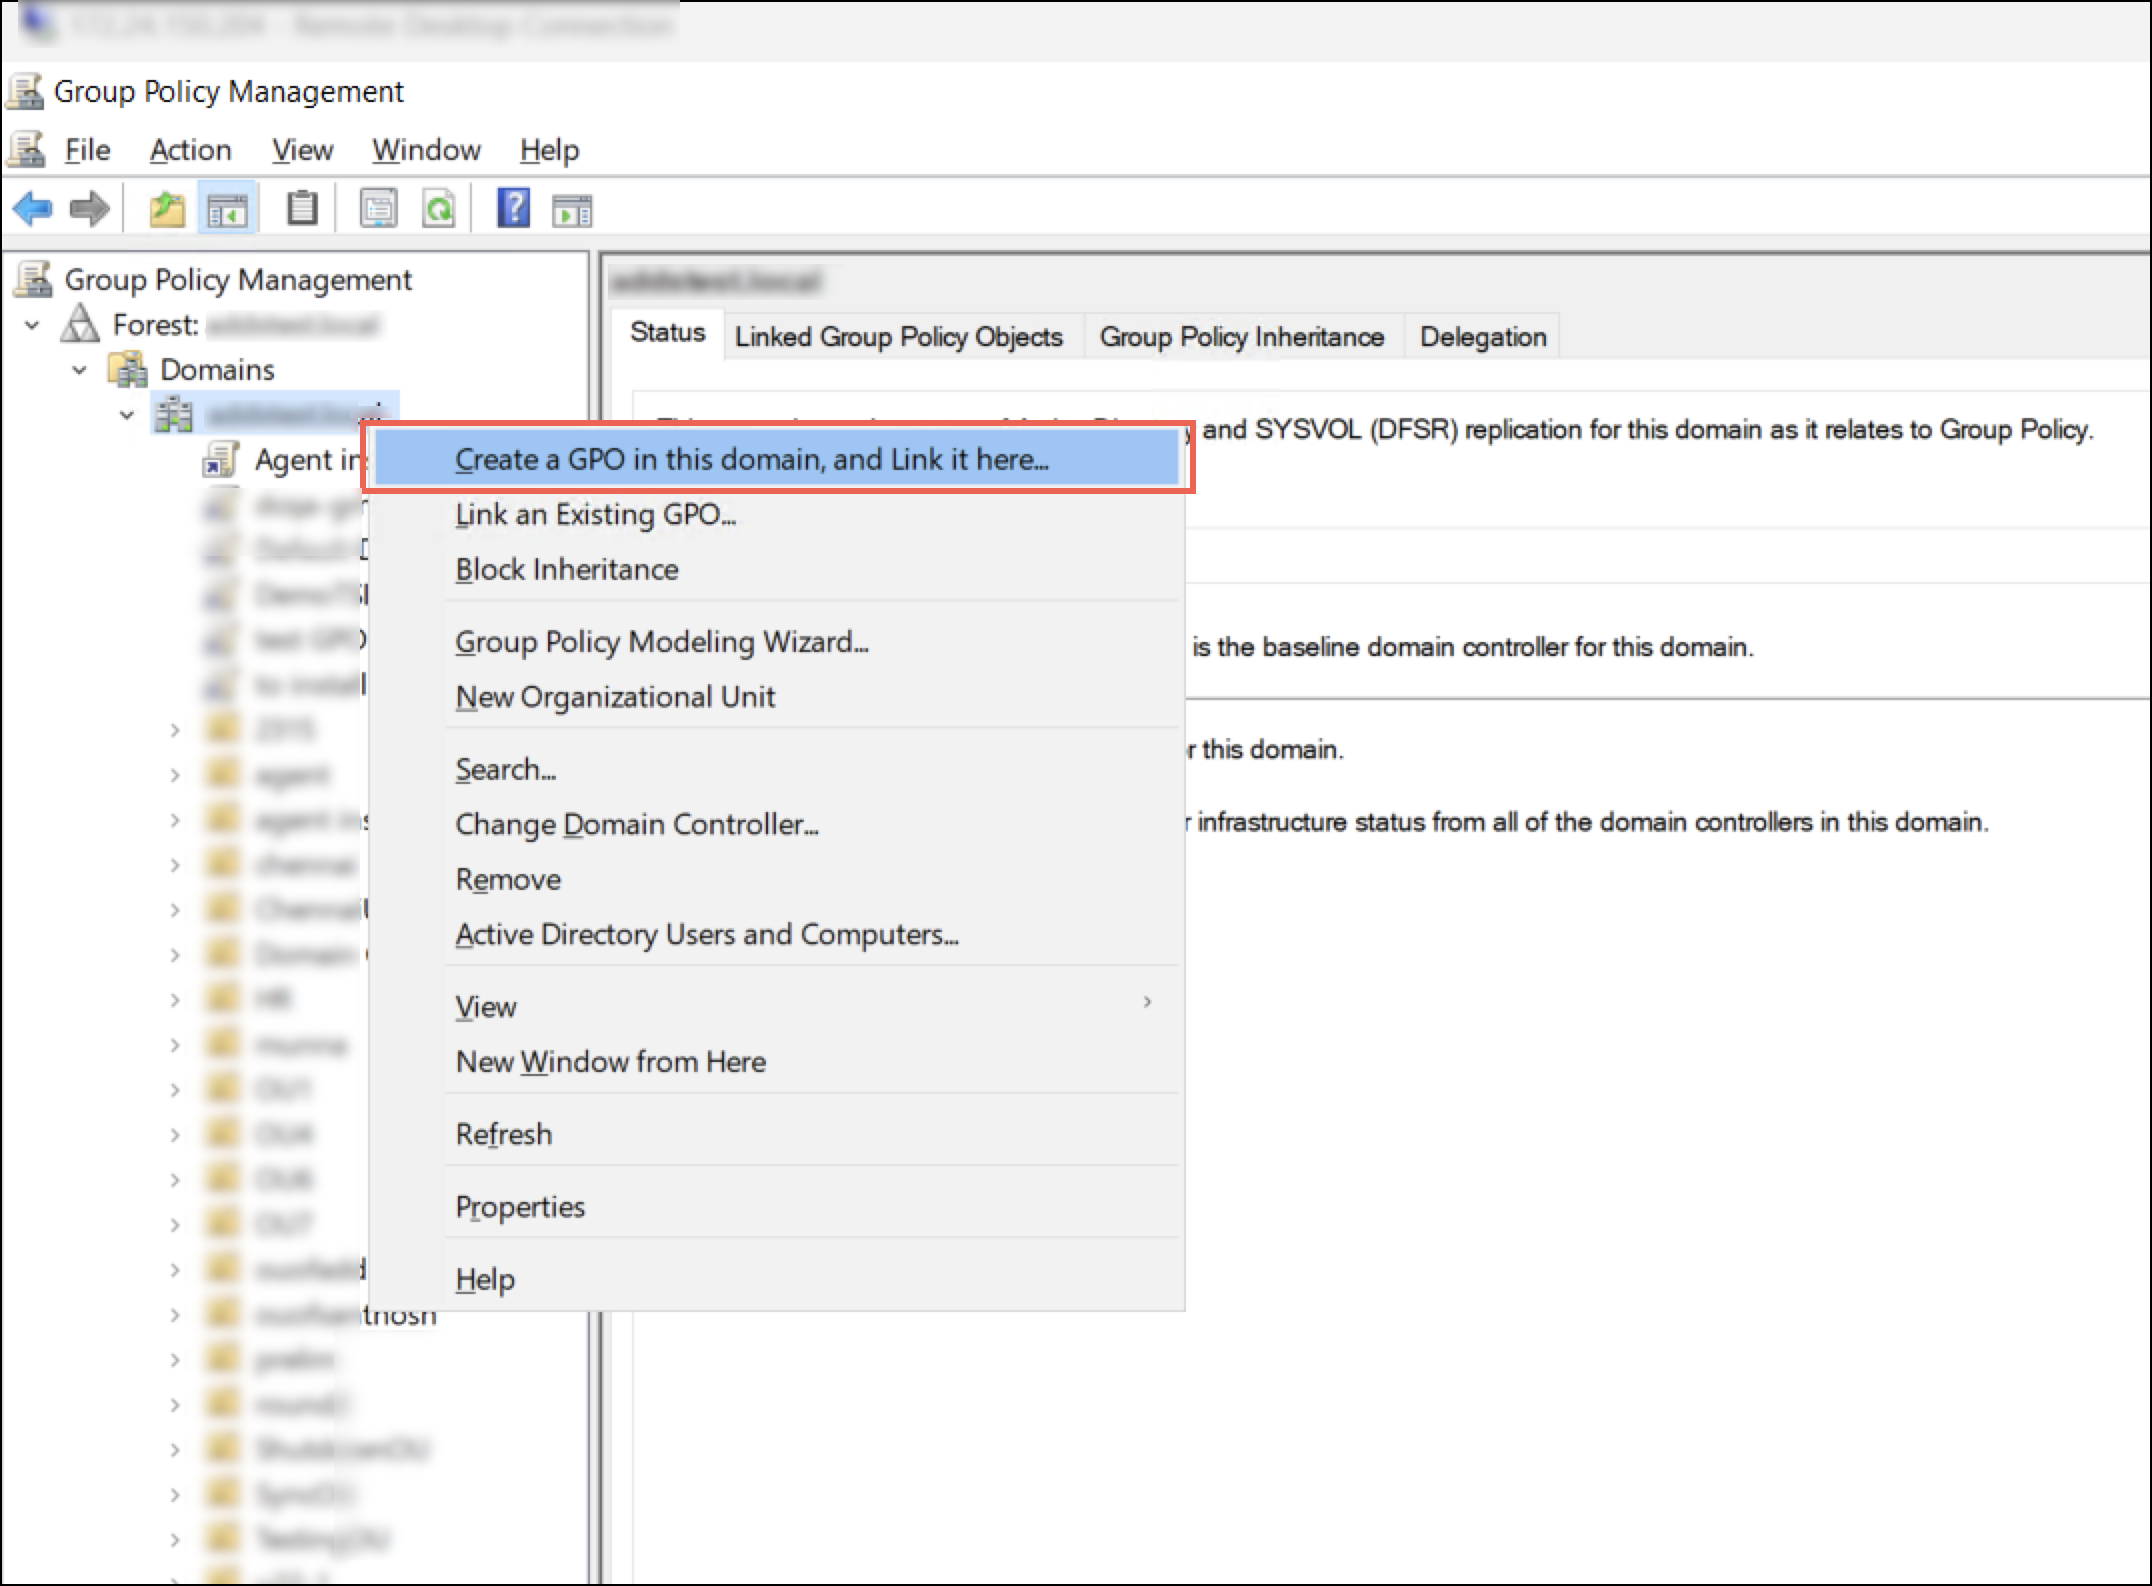Choose Create a GPO in this domain option
The height and width of the screenshot is (1586, 2152).
coord(751,459)
